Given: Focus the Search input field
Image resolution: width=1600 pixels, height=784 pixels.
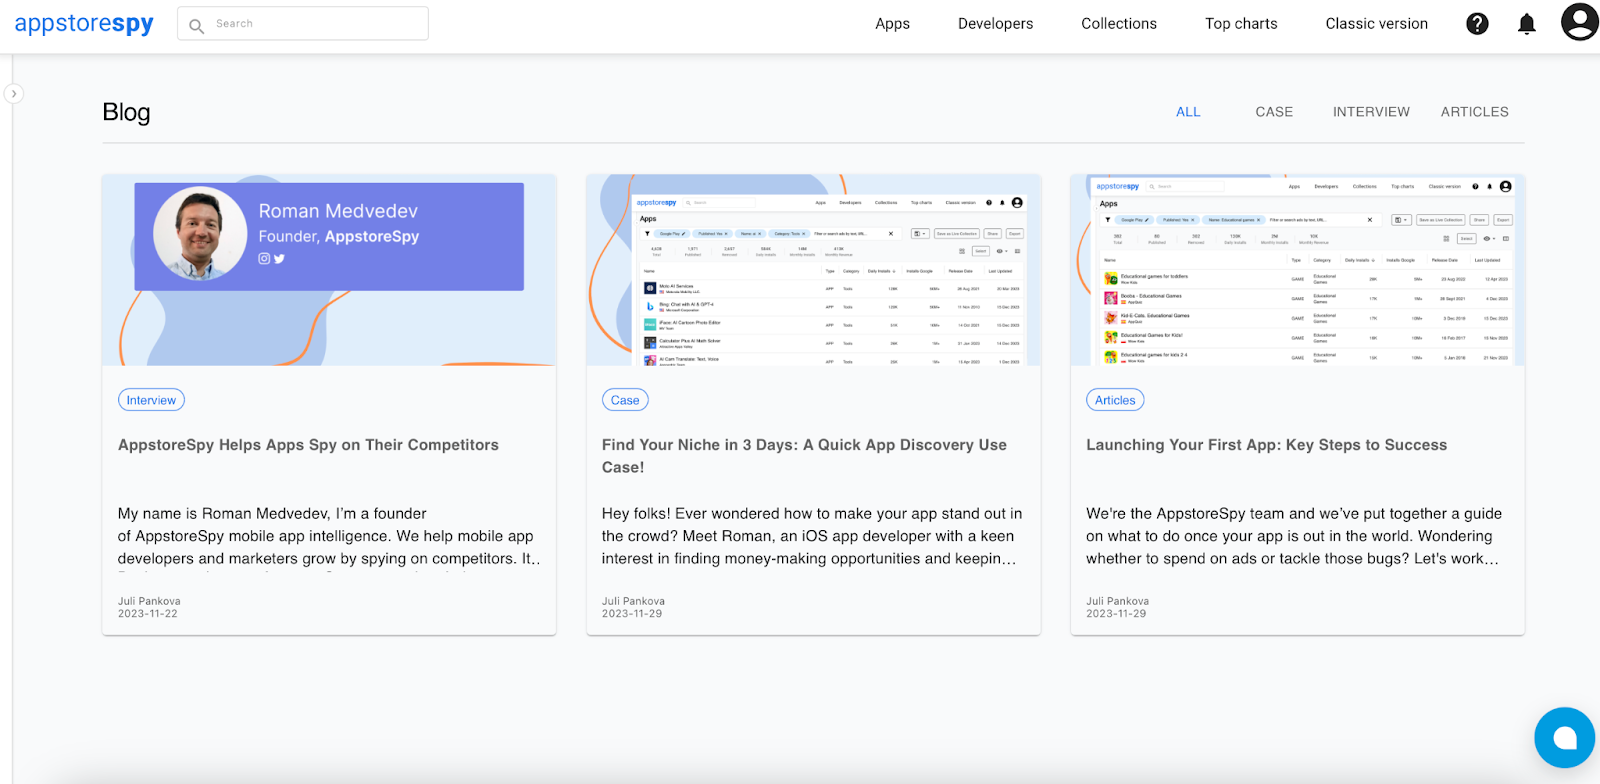Looking at the screenshot, I should pyautogui.click(x=303, y=23).
